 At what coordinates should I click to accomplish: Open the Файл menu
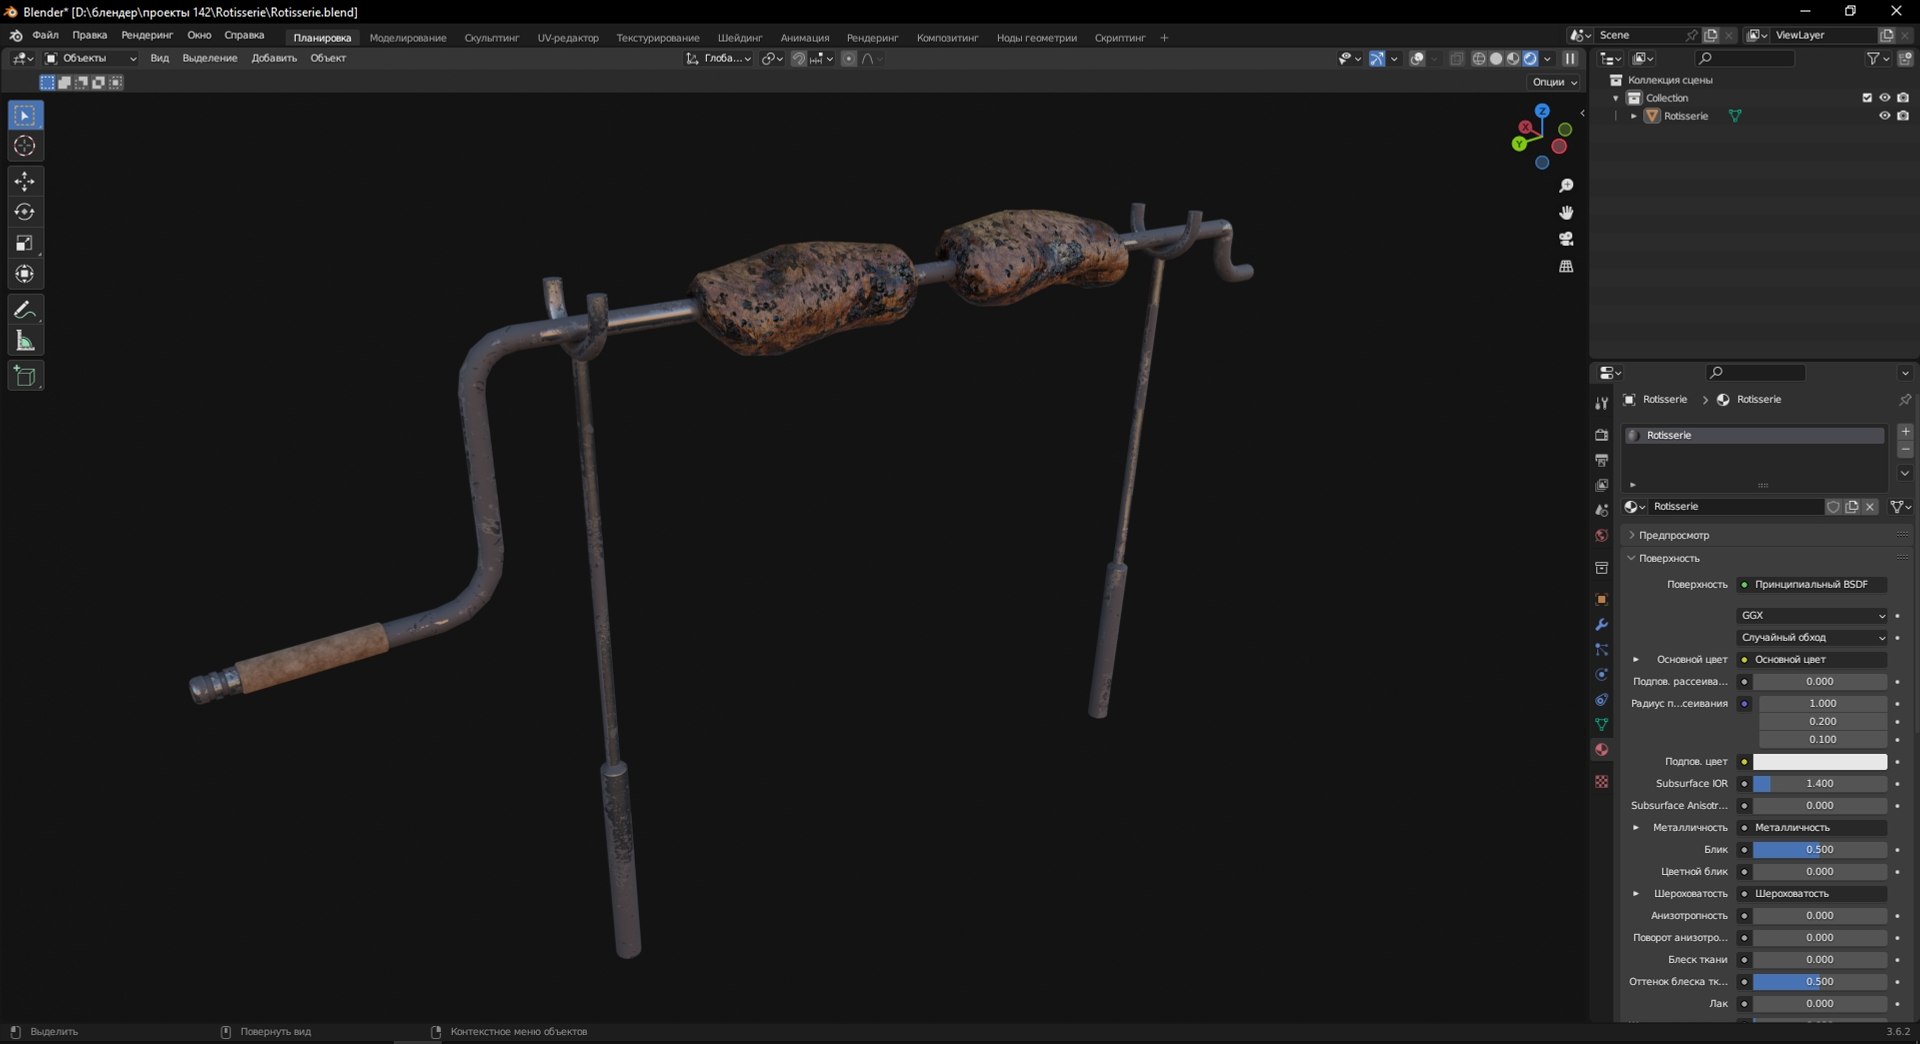45,35
